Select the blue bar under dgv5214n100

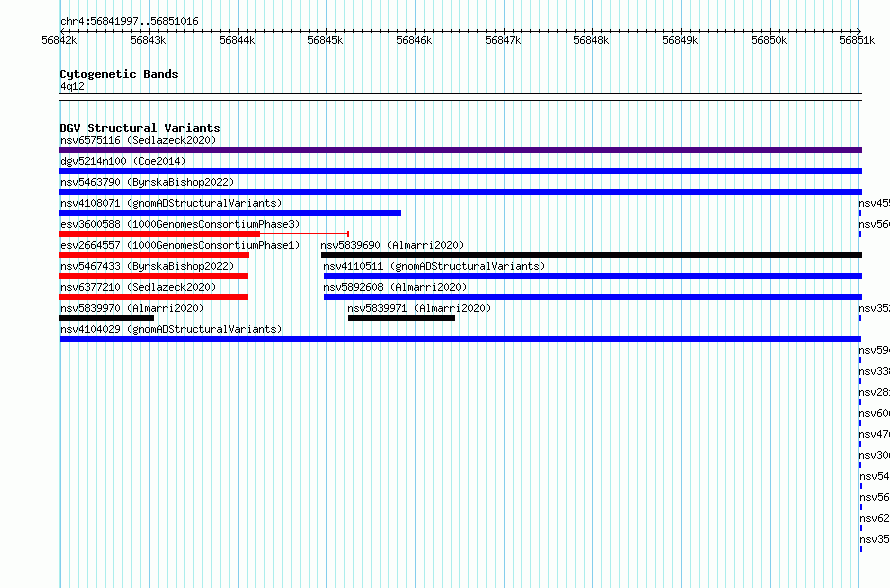tap(460, 171)
